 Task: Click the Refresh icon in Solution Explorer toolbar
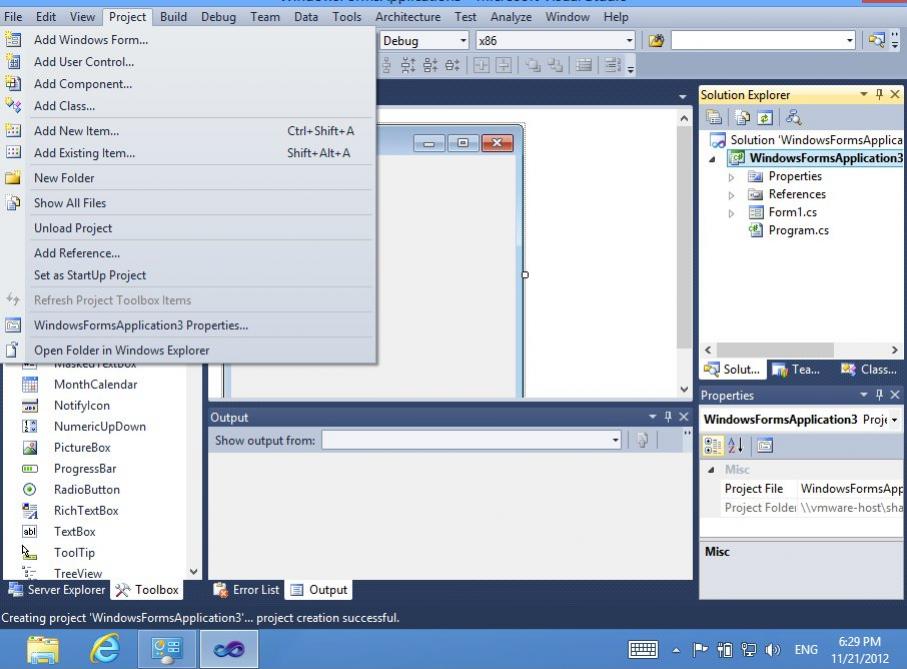point(765,117)
